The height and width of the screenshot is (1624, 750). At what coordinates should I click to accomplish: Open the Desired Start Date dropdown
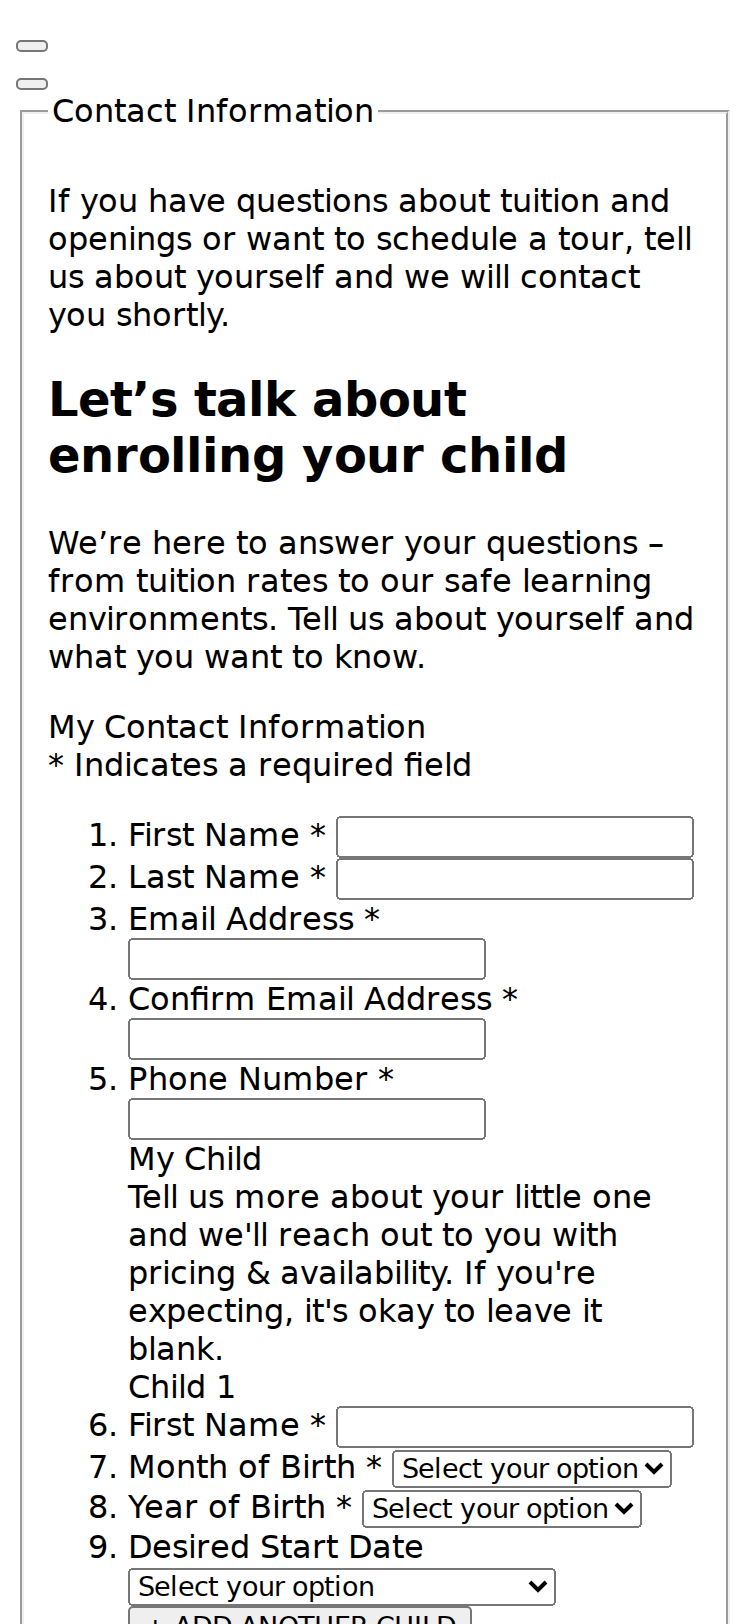point(342,1587)
